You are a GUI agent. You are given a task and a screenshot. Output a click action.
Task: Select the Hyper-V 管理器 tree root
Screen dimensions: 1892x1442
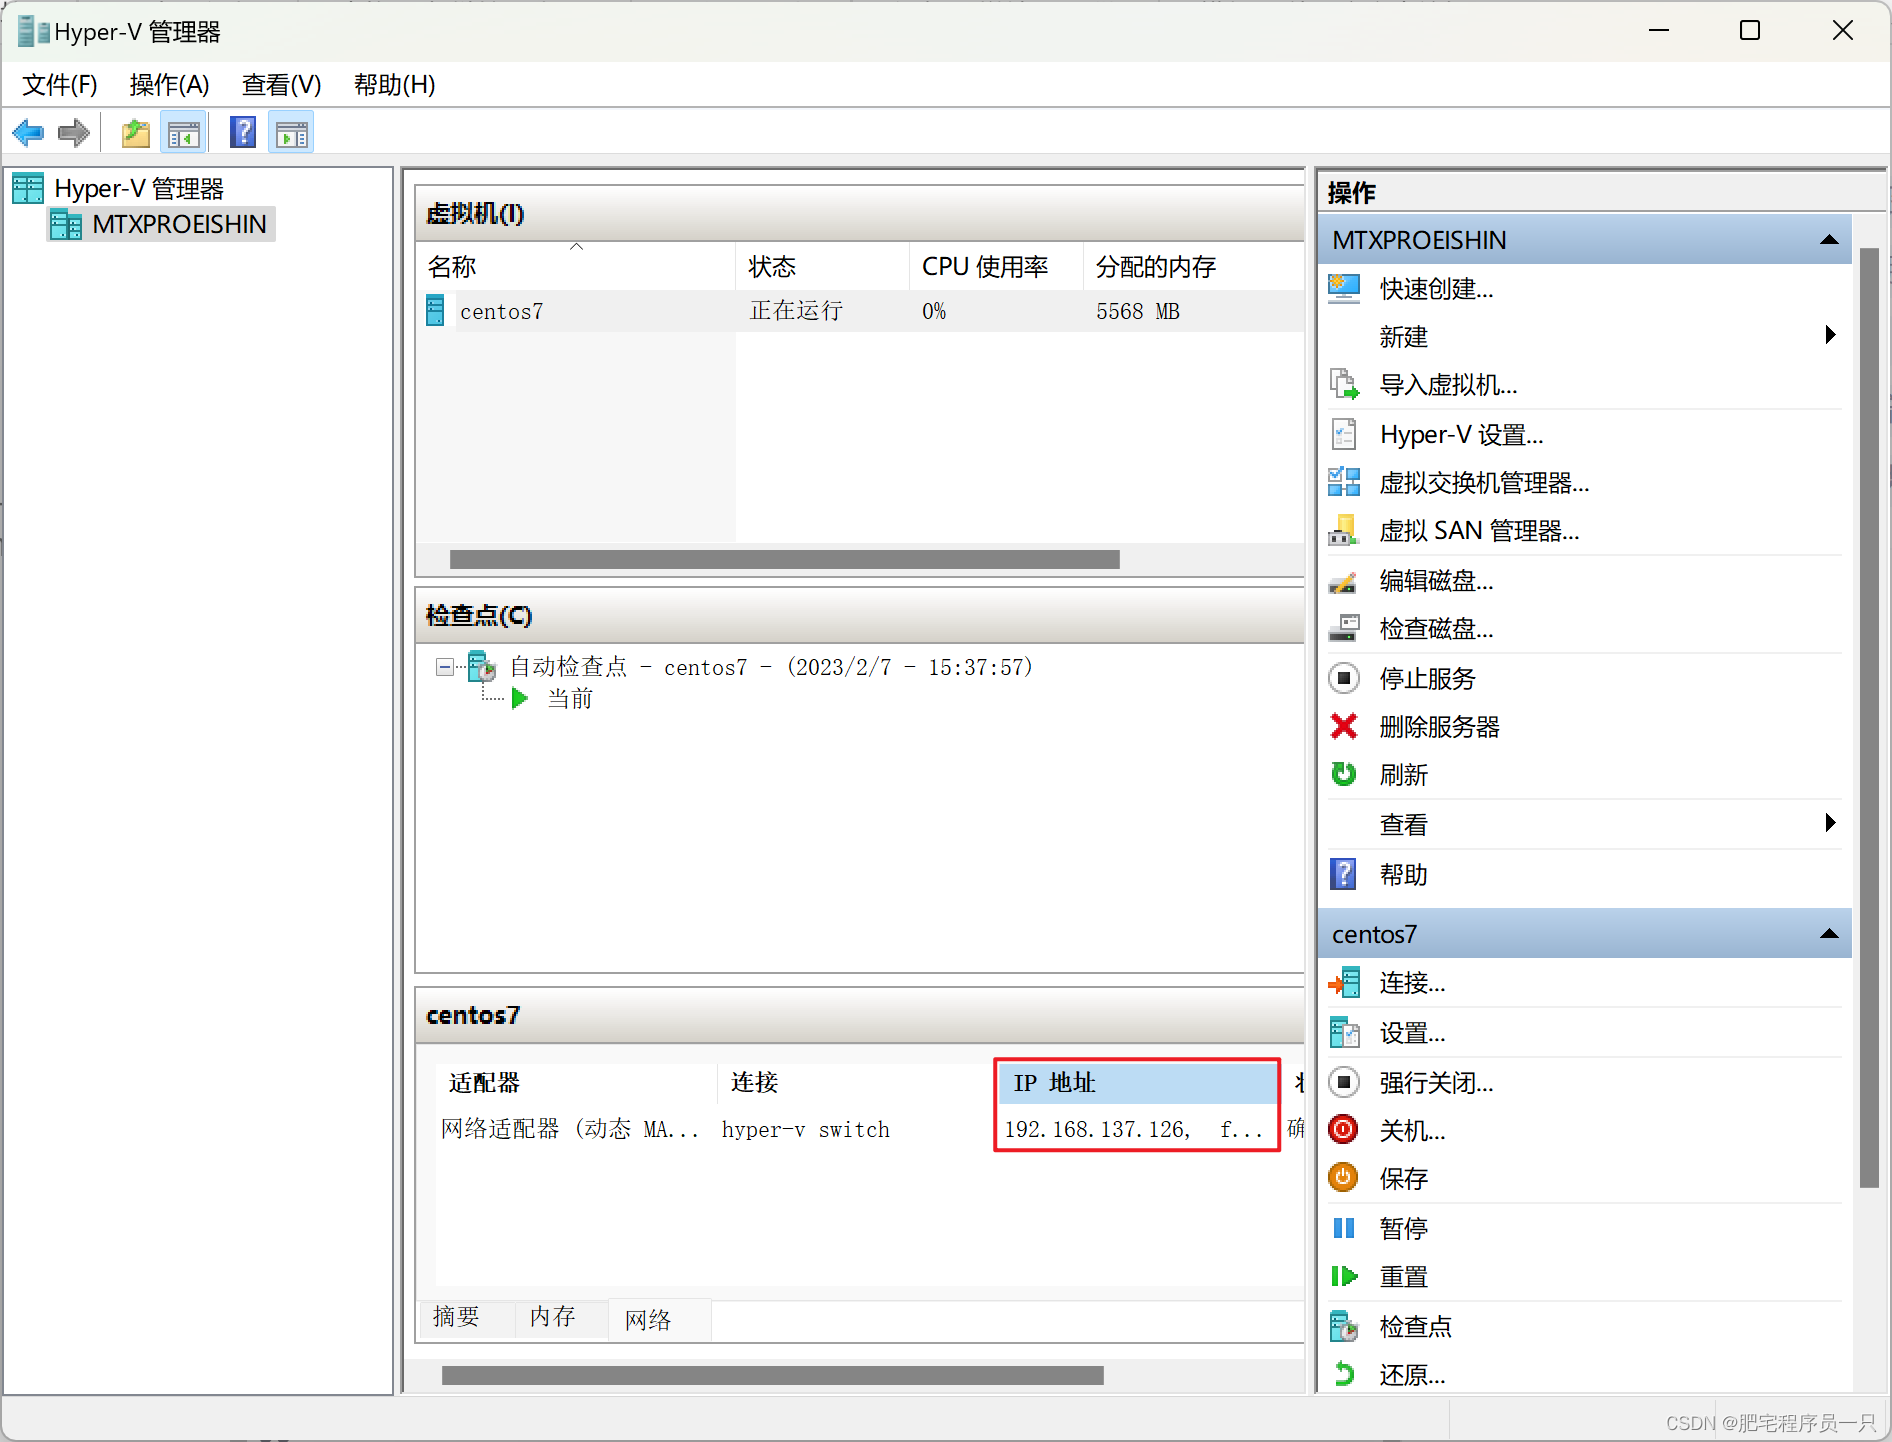139,188
